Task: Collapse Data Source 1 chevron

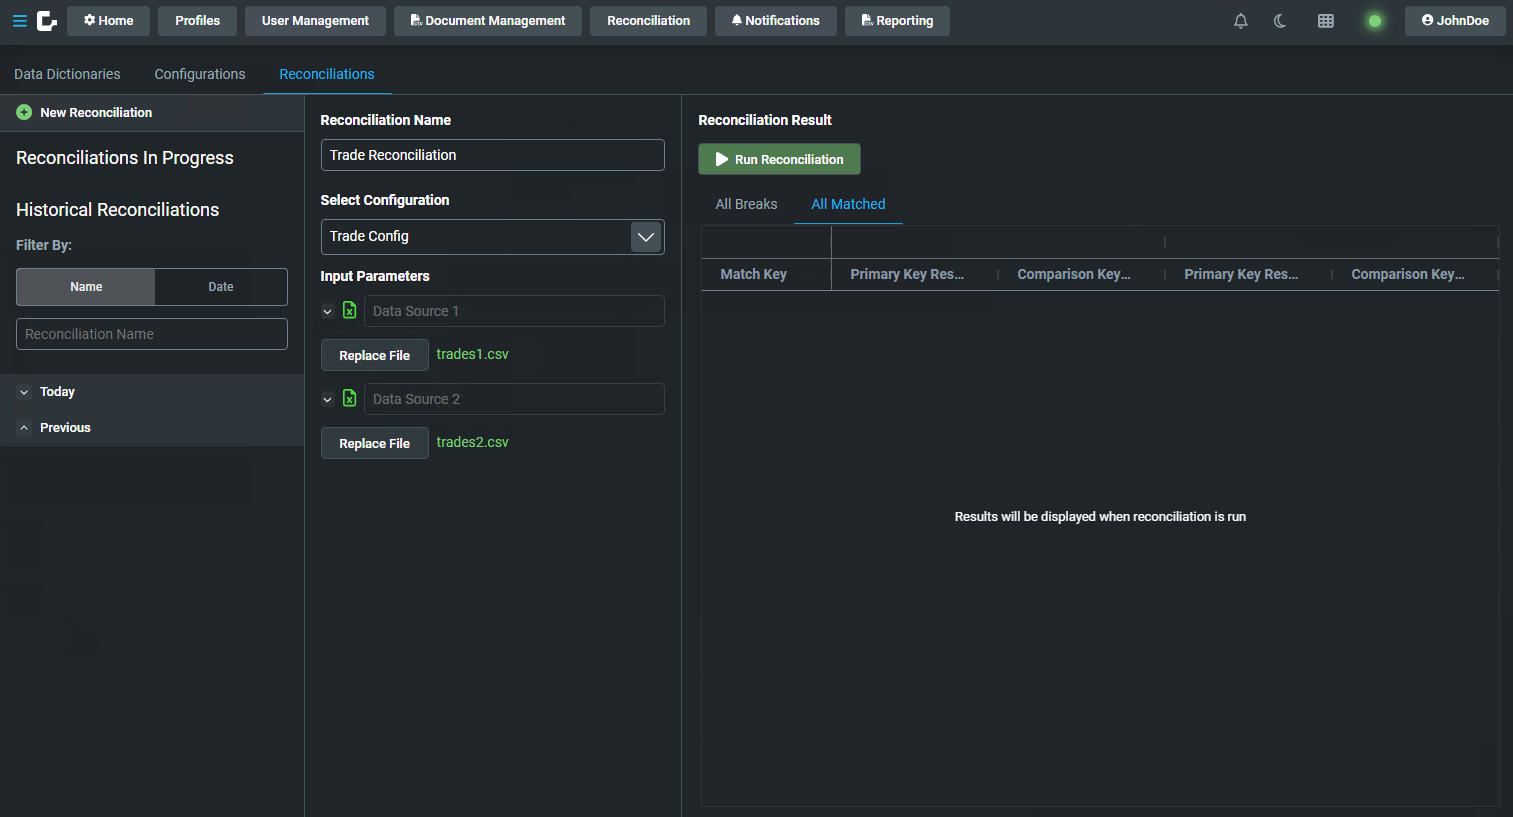Action: tap(327, 312)
